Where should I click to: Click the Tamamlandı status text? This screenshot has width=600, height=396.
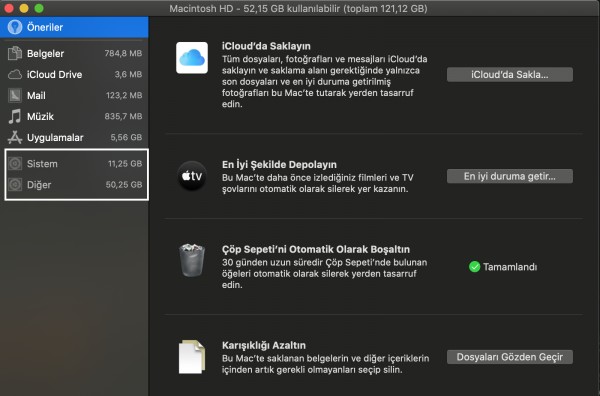pos(510,267)
